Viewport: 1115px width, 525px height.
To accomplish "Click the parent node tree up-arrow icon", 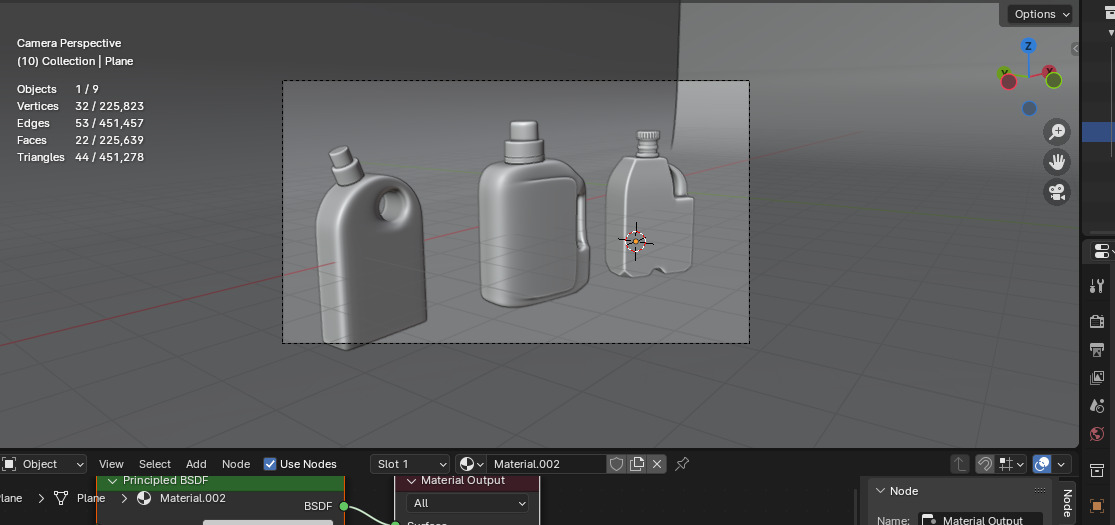I will click(960, 465).
